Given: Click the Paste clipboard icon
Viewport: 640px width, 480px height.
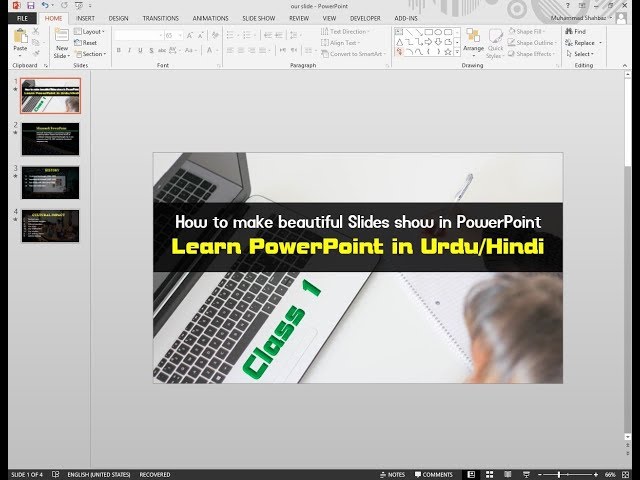Looking at the screenshot, I should [20, 36].
